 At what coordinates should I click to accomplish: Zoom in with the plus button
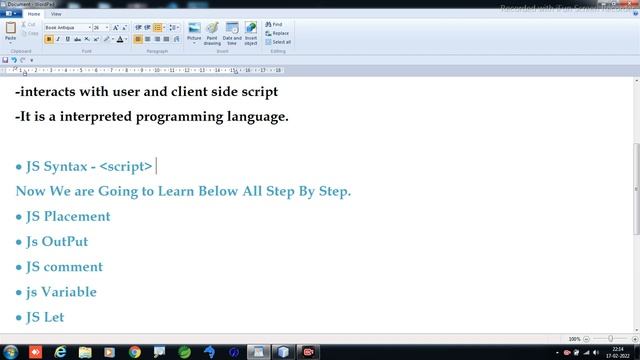click(x=635, y=339)
